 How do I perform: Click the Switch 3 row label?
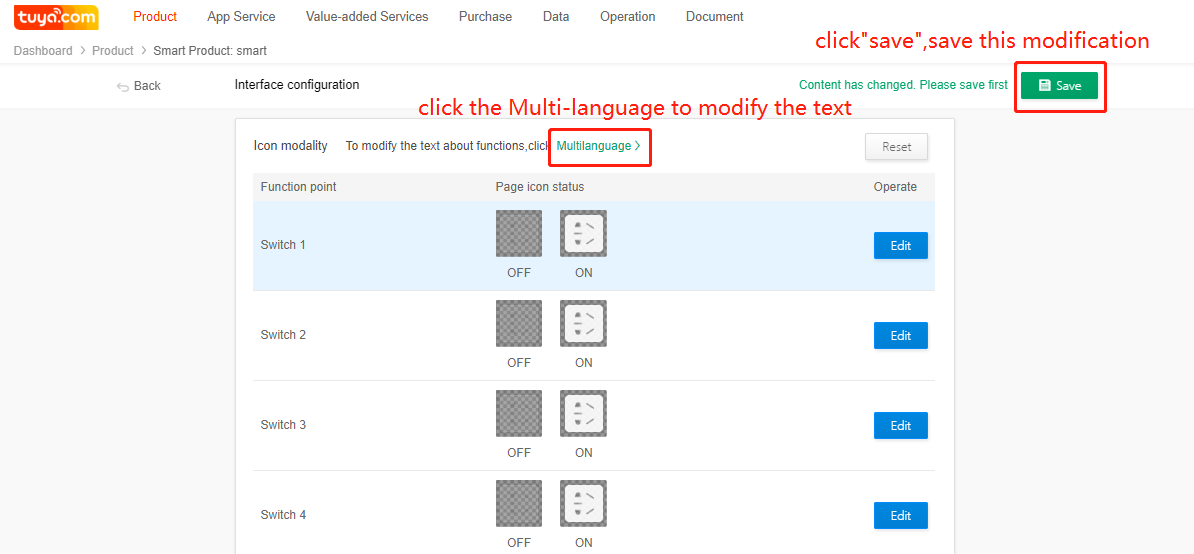click(283, 425)
